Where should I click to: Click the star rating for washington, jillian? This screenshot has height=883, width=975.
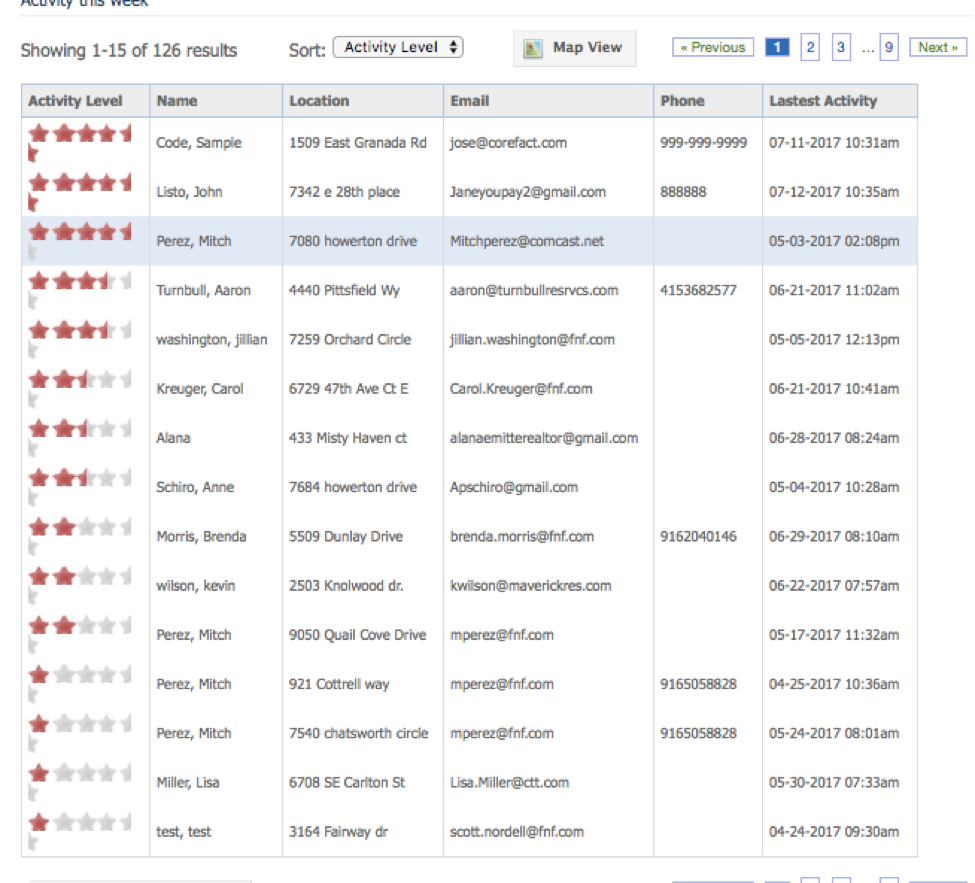tap(80, 339)
